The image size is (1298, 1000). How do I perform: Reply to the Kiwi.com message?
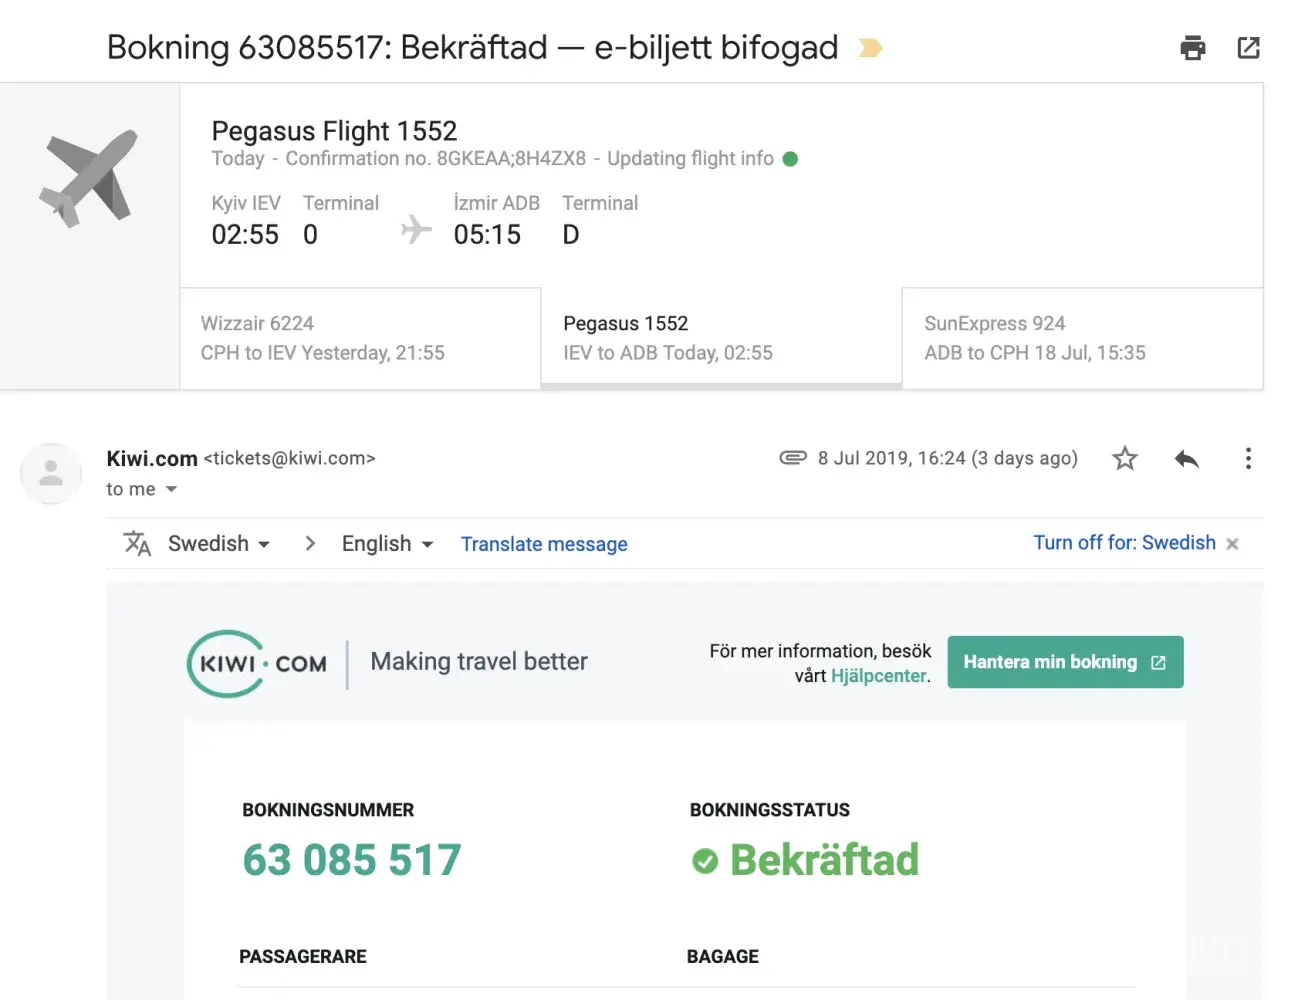(1187, 458)
